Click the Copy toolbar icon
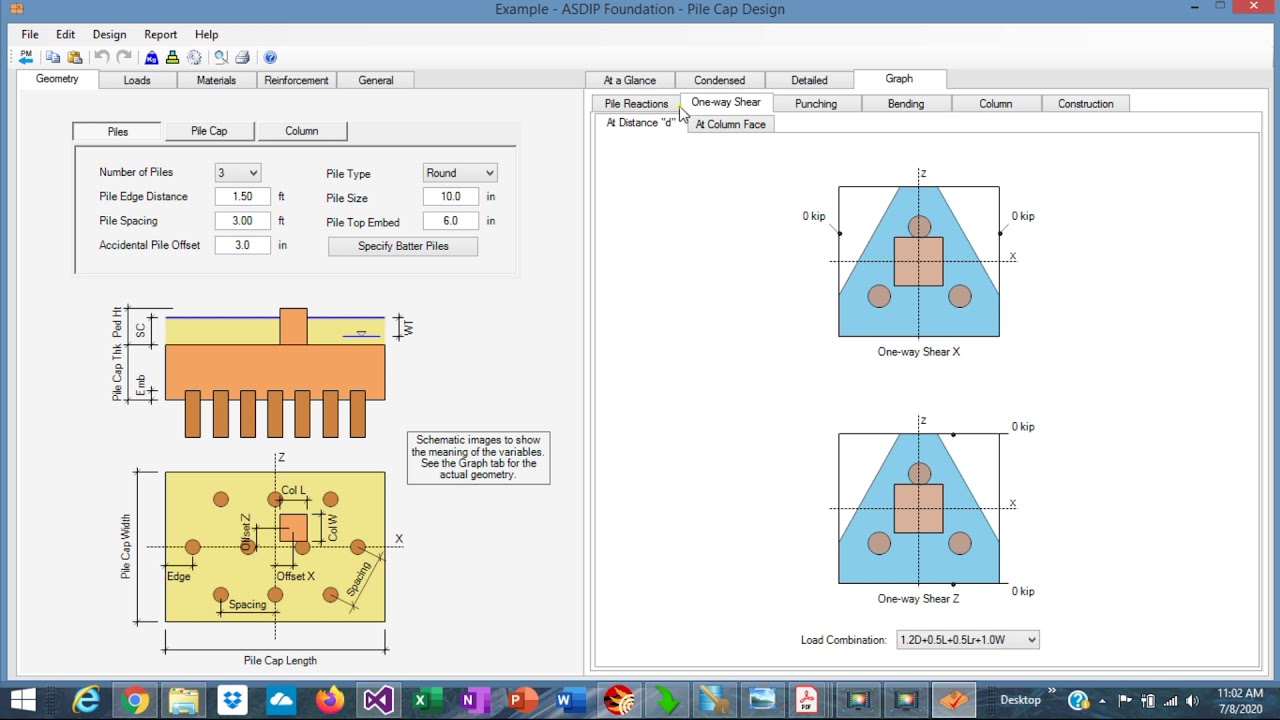 [x=53, y=57]
